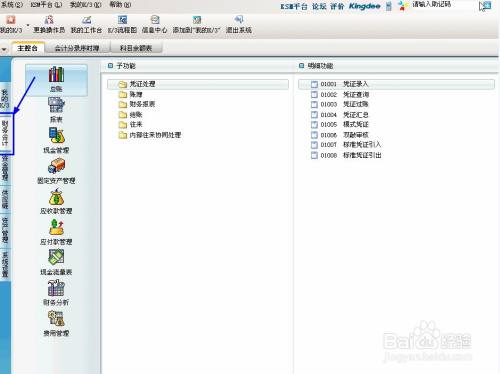Open 信息中心 in the toolbar
This screenshot has width=500, height=374.
click(x=154, y=24)
